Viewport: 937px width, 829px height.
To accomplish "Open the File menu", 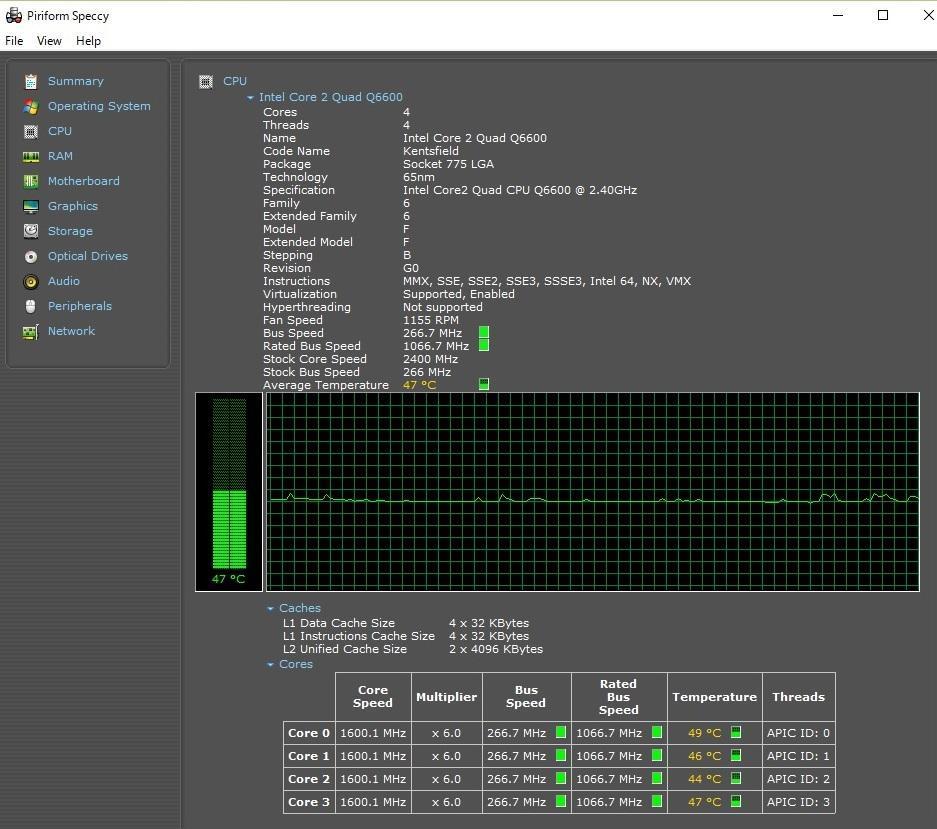I will (14, 41).
